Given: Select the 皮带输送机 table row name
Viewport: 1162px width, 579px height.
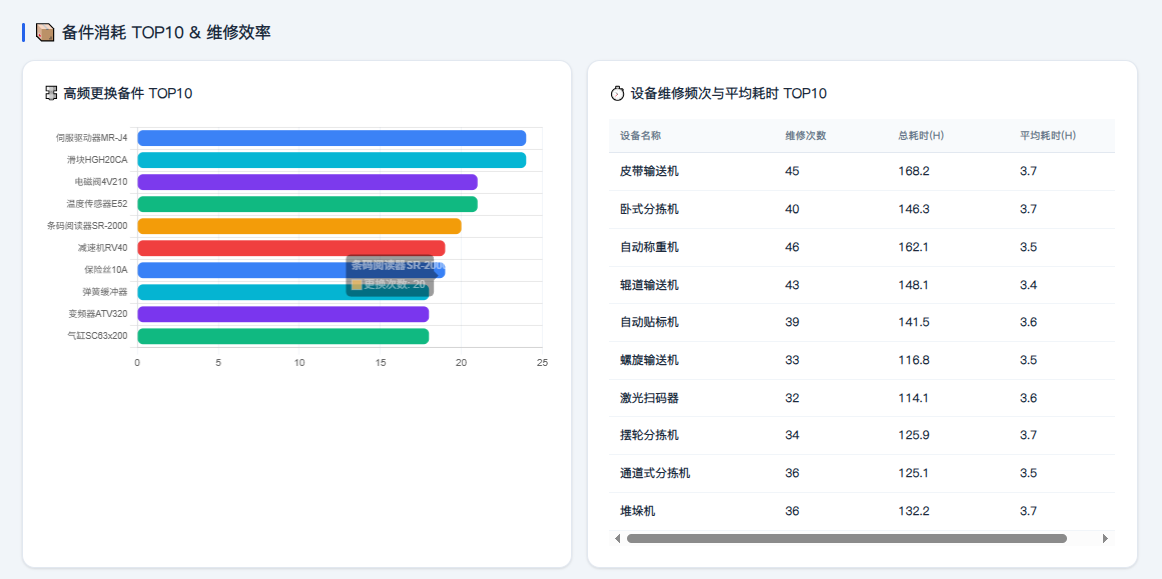Looking at the screenshot, I should [649, 171].
